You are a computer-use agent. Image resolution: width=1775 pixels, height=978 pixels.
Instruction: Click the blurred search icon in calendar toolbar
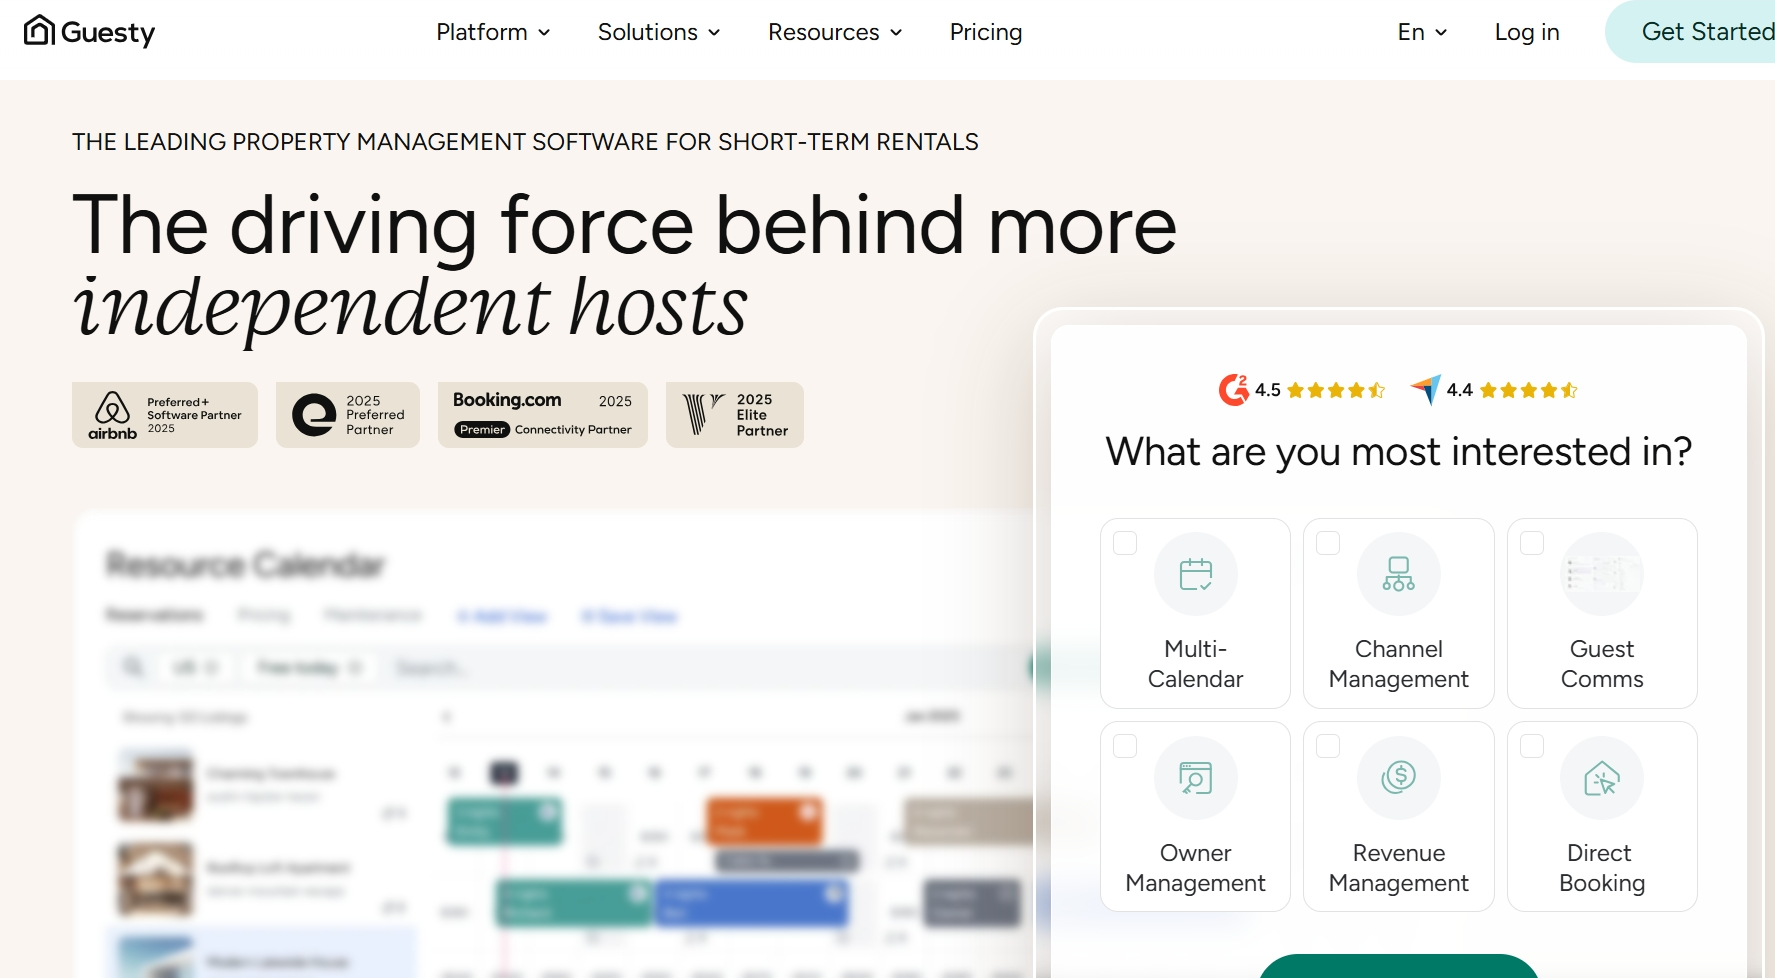133,666
